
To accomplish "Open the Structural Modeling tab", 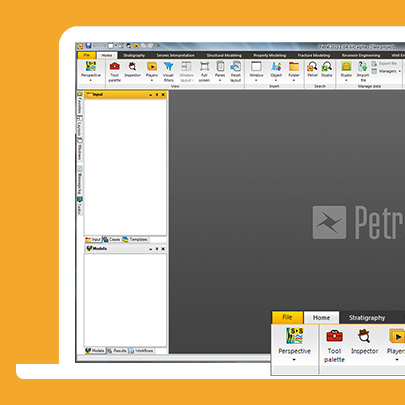I will (x=224, y=55).
